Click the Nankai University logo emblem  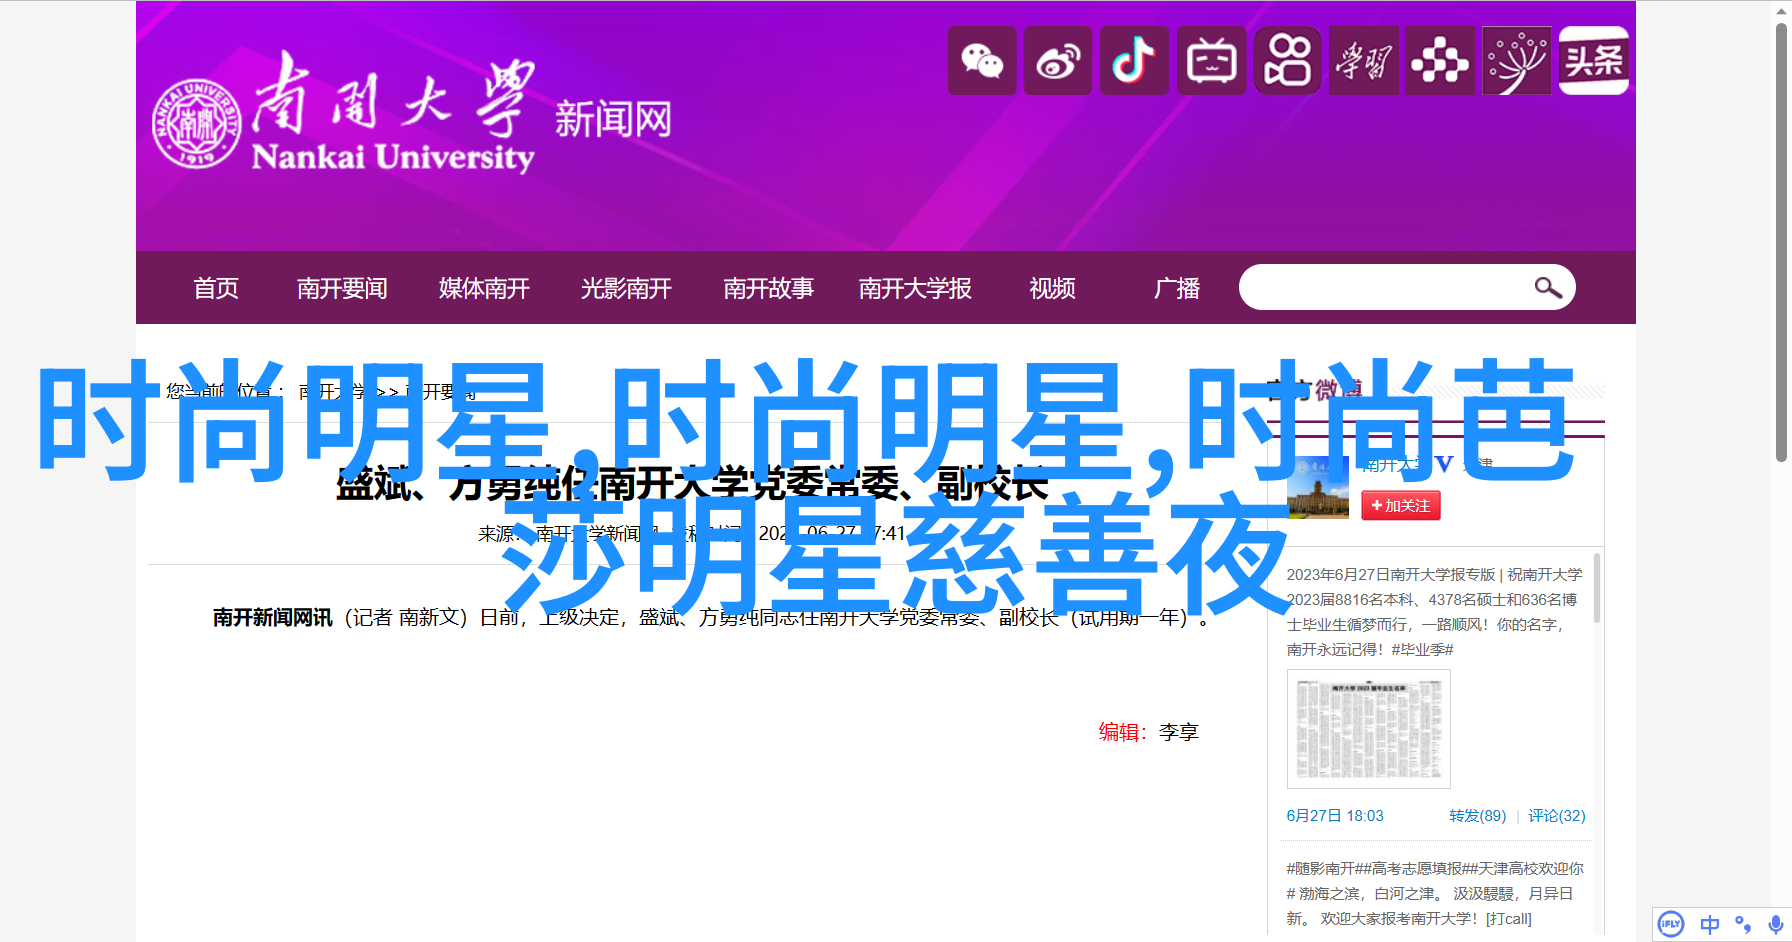pos(196,123)
